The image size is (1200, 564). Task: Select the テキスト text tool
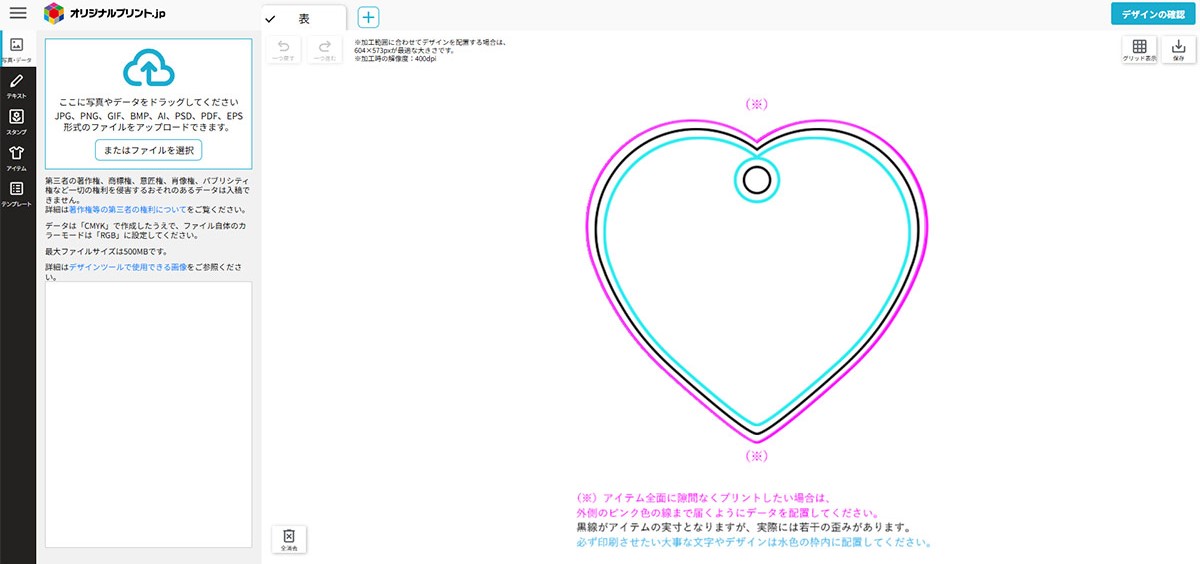pyautogui.click(x=17, y=85)
